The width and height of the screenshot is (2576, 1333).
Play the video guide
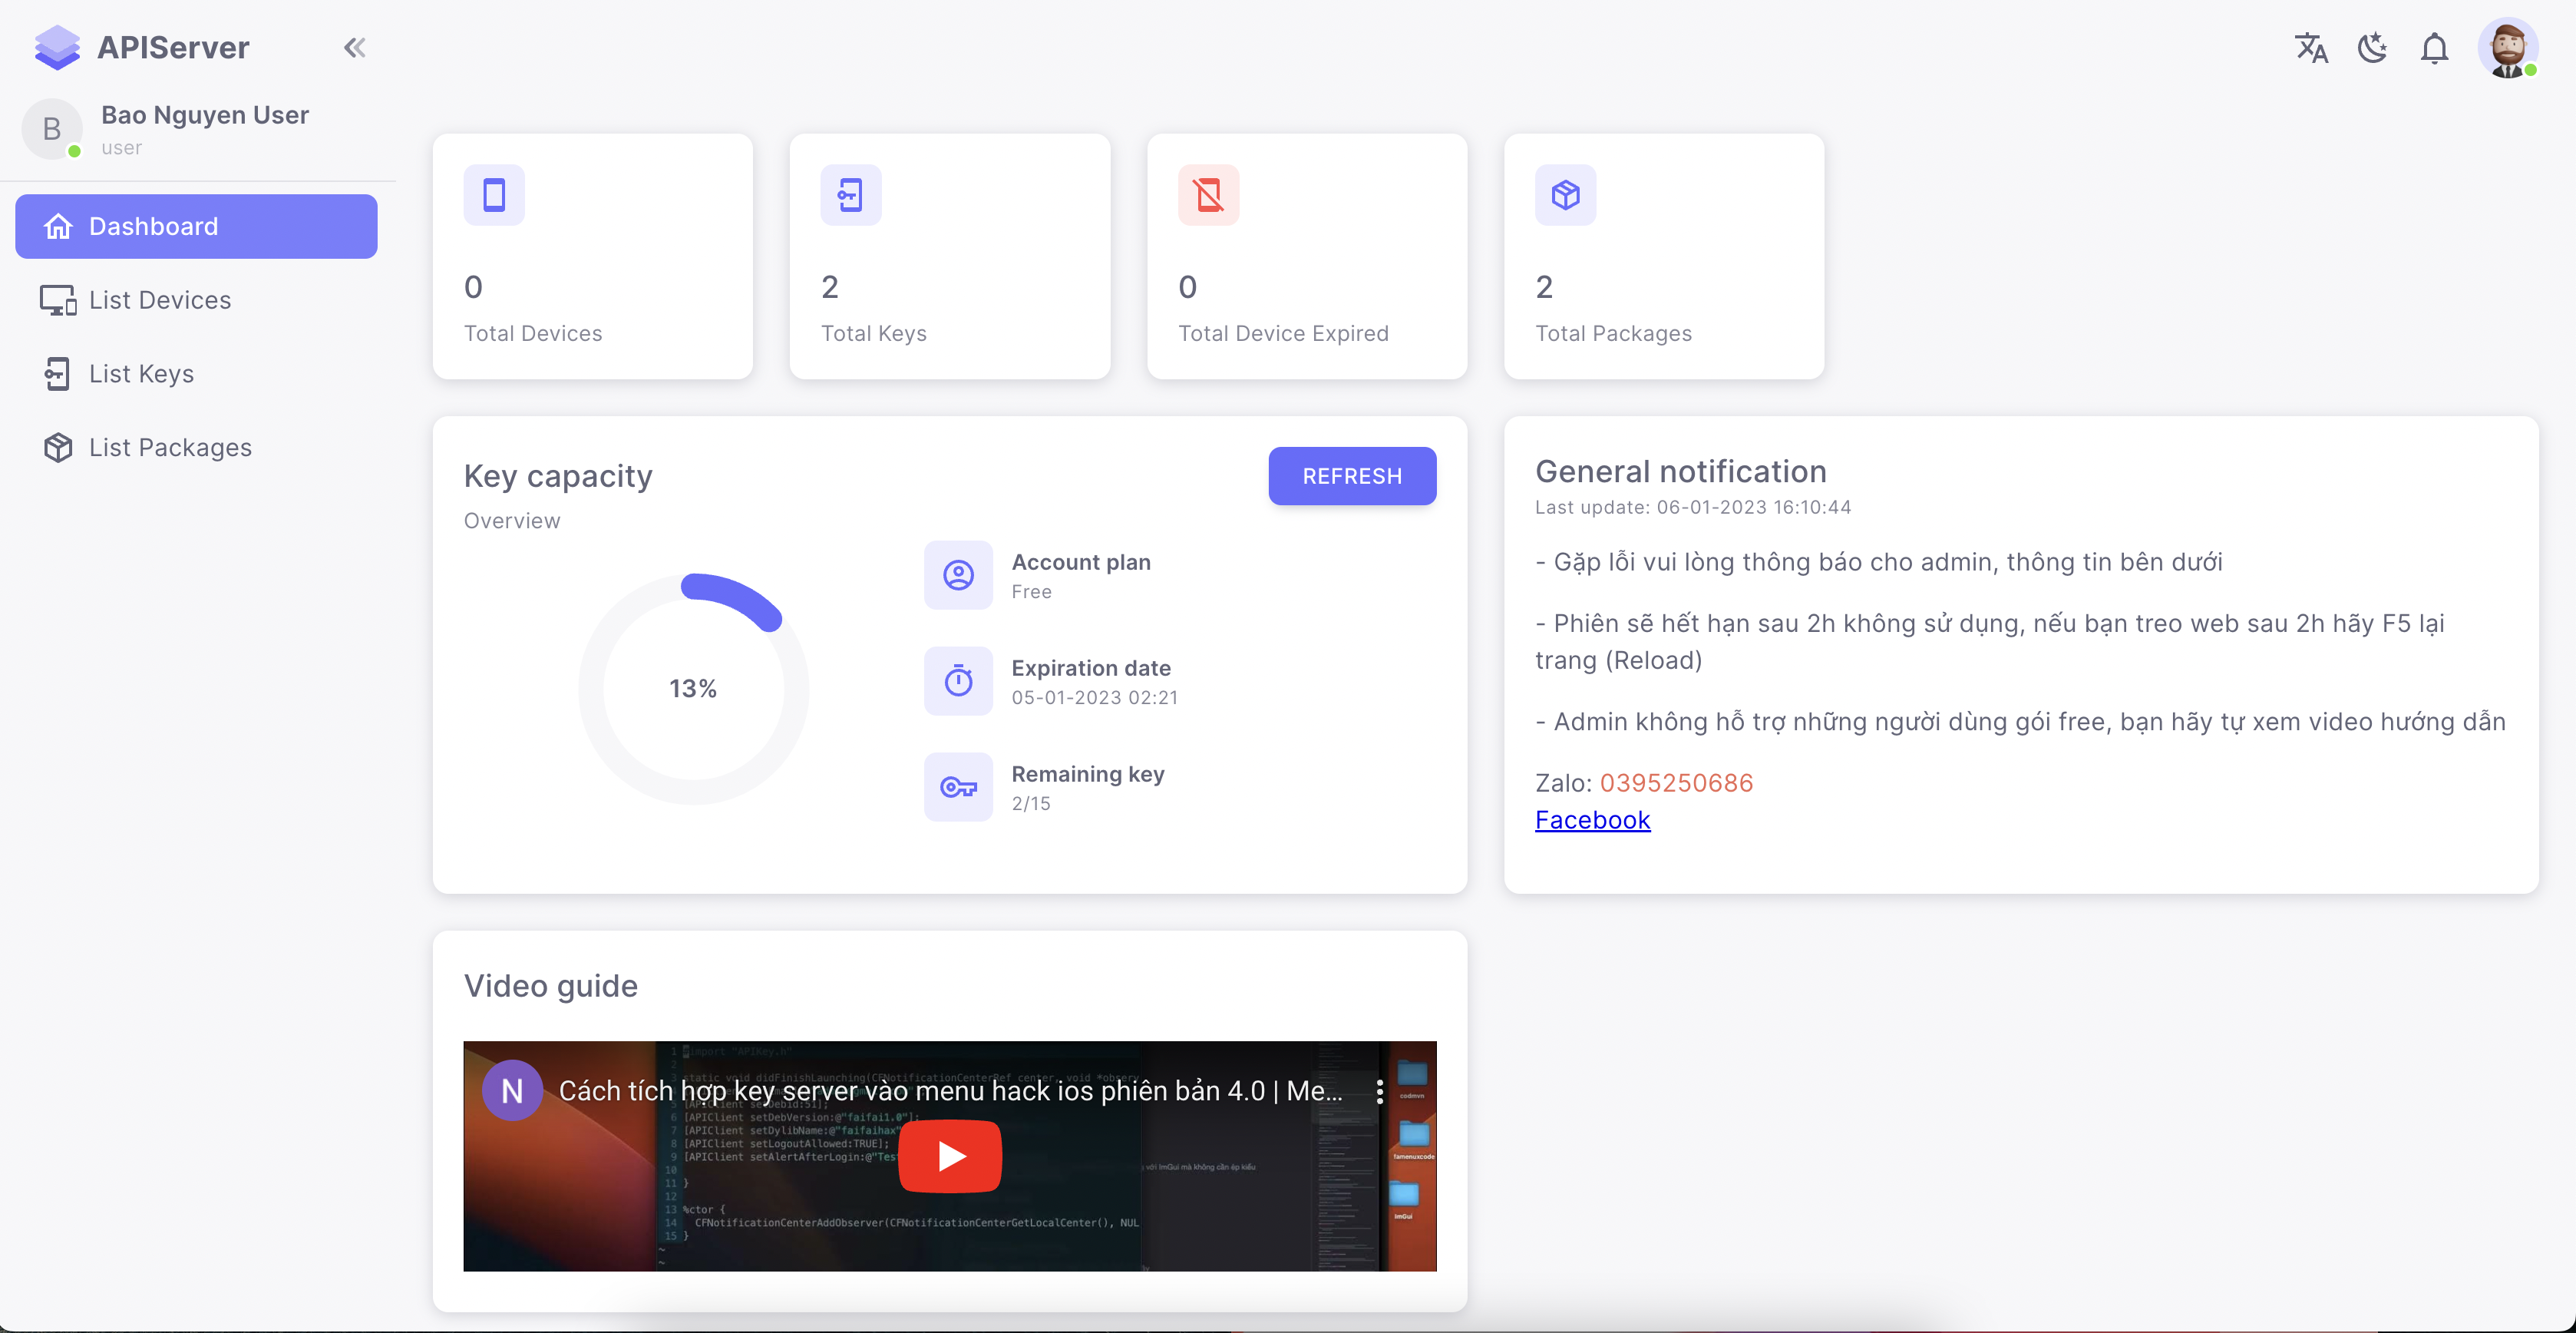click(949, 1156)
